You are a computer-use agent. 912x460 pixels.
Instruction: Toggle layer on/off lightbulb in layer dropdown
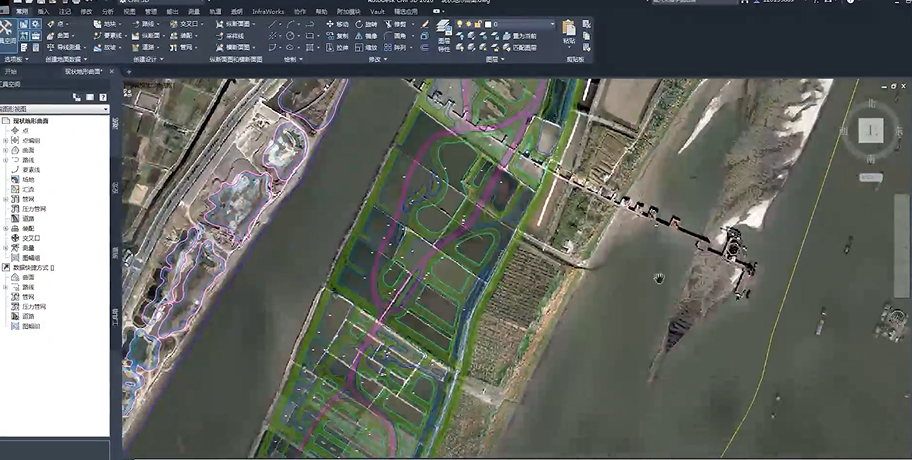click(459, 24)
